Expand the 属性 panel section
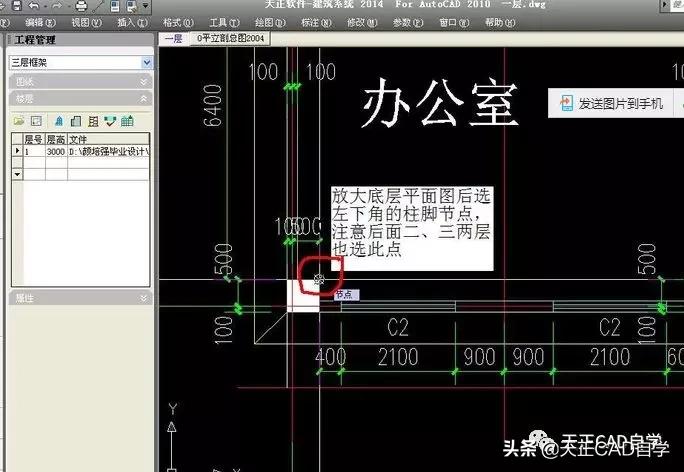 pos(80,298)
